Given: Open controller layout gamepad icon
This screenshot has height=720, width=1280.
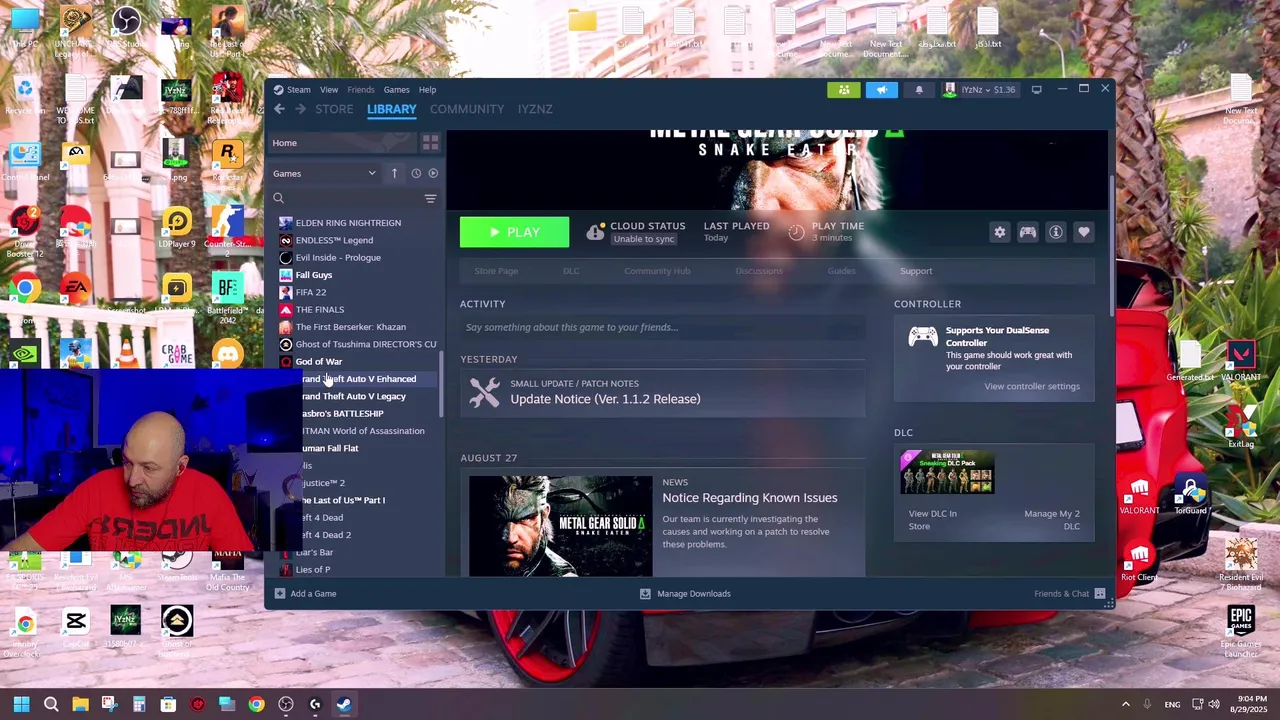Looking at the screenshot, I should point(1027,232).
